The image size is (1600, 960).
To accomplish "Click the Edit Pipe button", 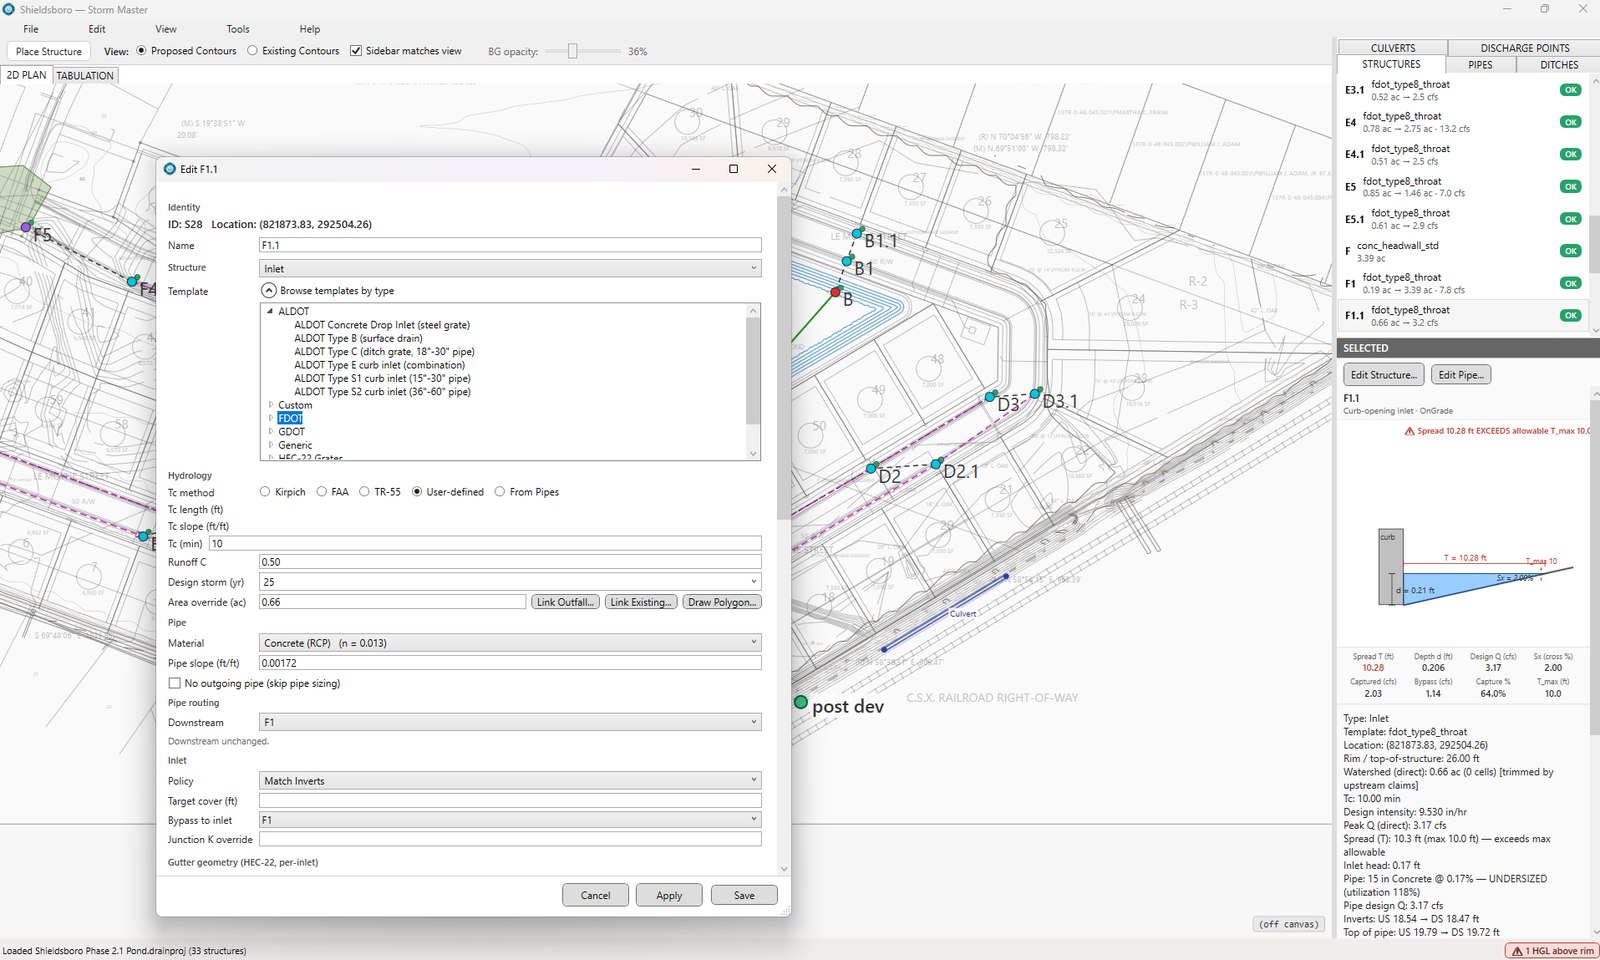I will (x=1461, y=375).
